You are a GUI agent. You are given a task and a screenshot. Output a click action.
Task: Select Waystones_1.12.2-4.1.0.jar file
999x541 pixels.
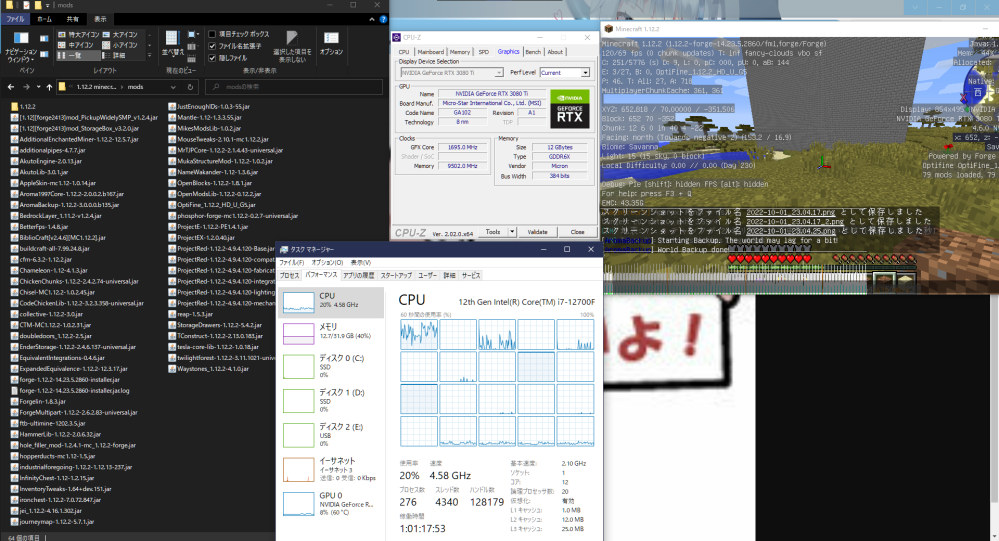pyautogui.click(x=208, y=368)
